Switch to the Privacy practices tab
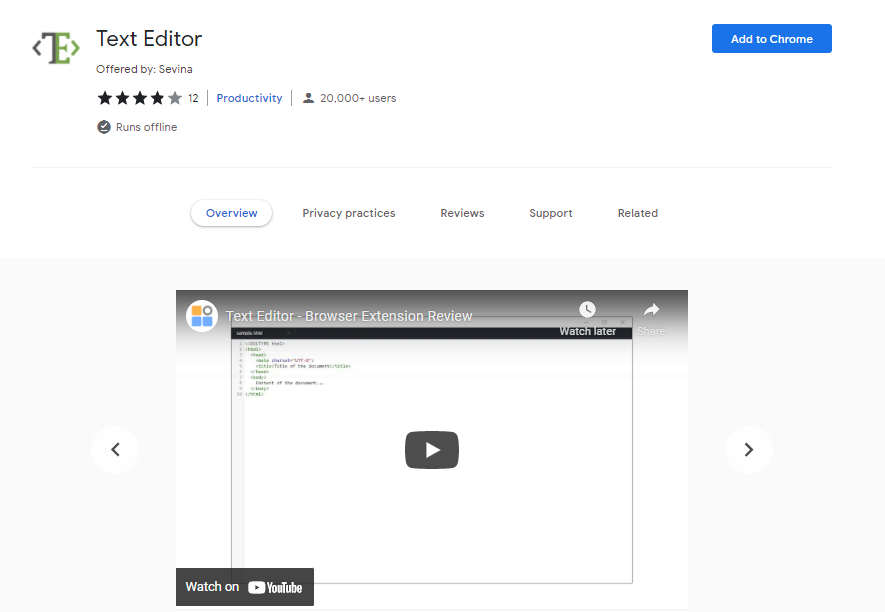Screen dimensions: 885x612 point(349,213)
